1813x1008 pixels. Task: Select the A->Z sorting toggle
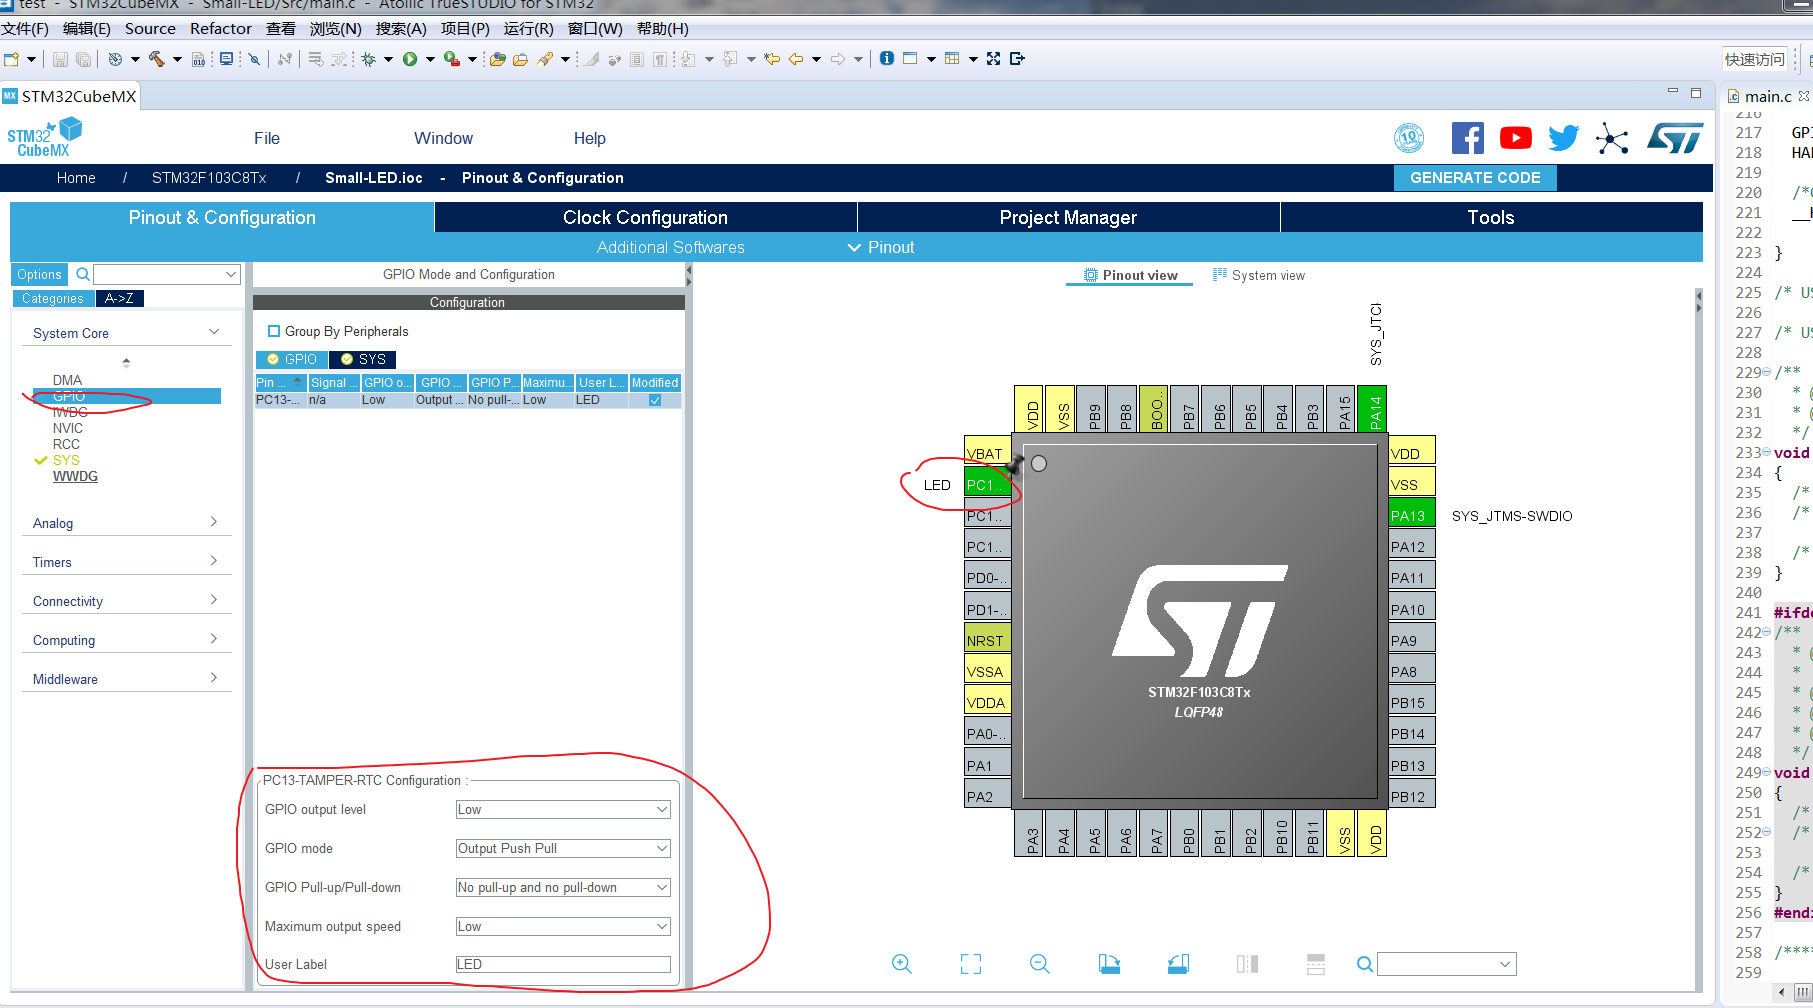[x=120, y=298]
